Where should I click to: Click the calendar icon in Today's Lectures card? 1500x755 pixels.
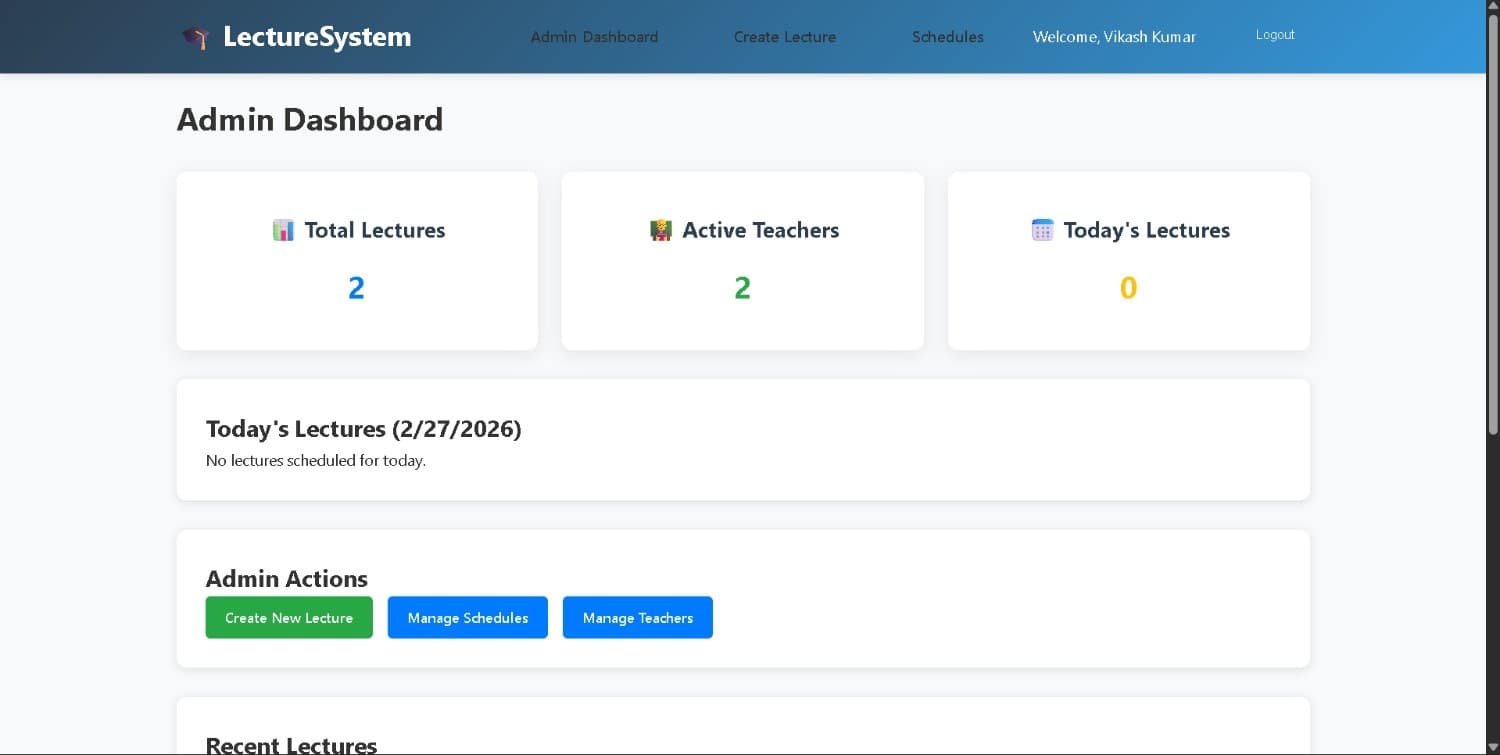[1042, 230]
